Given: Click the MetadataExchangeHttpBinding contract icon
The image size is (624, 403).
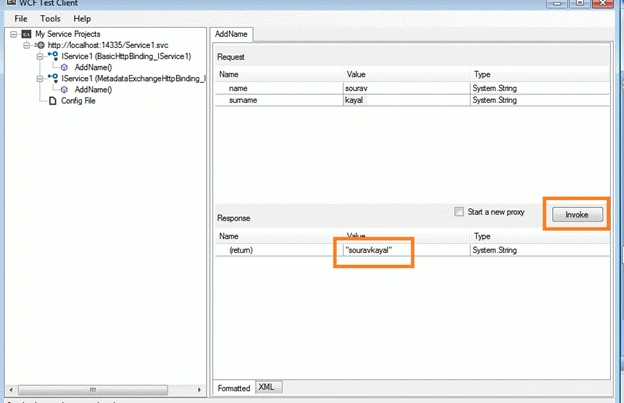Looking at the screenshot, I should coord(53,78).
